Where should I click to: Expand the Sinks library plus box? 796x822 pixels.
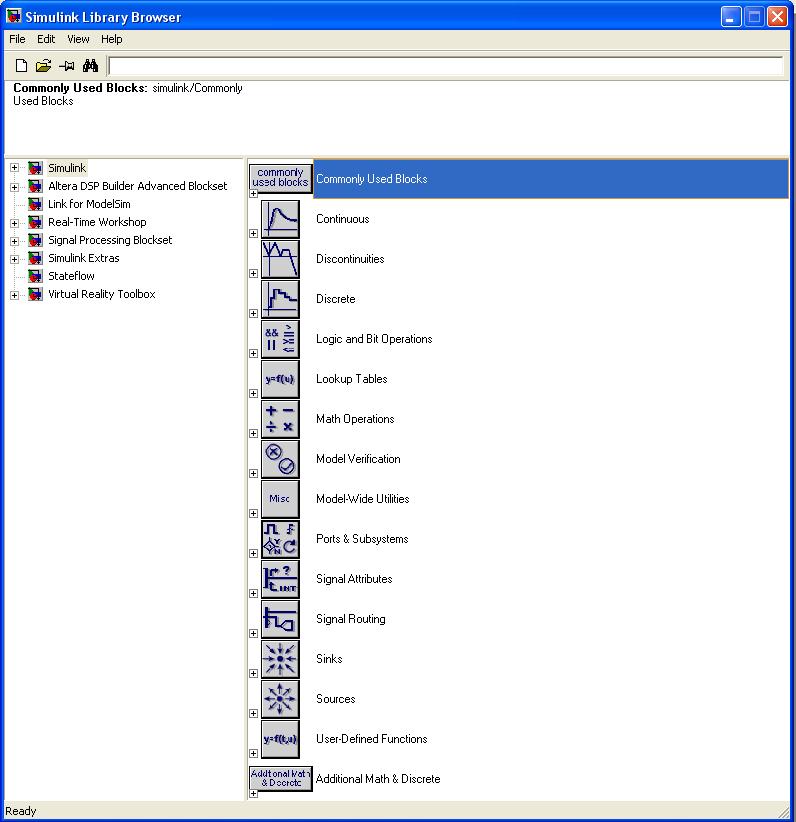tap(253, 674)
